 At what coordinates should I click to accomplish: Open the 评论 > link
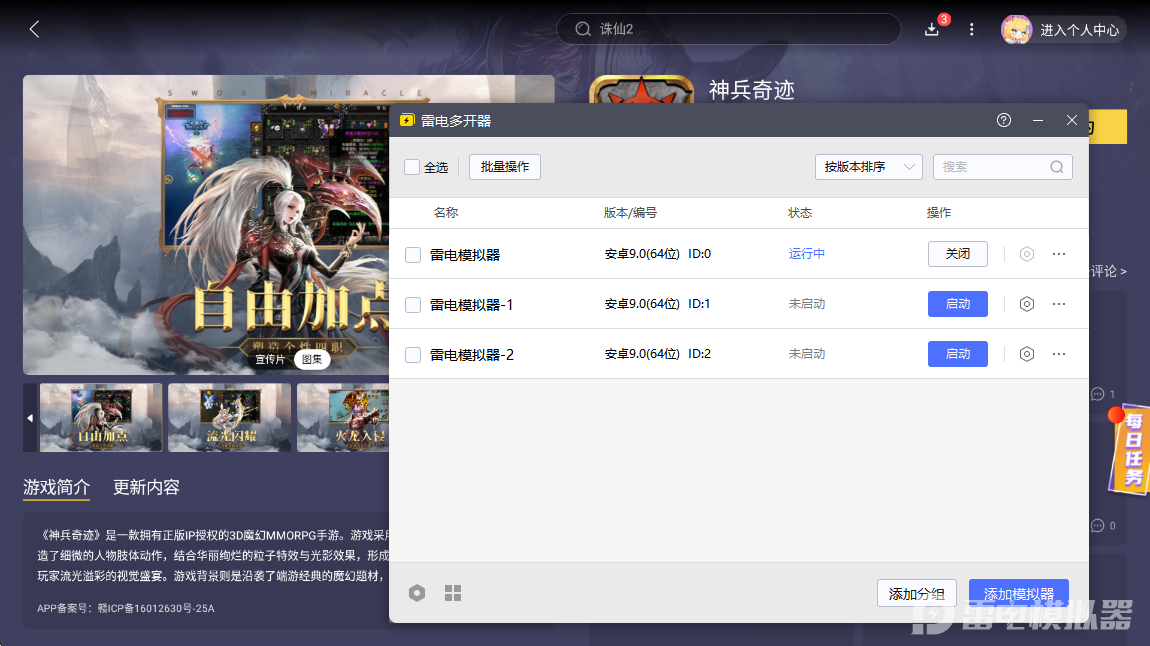pyautogui.click(x=1107, y=271)
